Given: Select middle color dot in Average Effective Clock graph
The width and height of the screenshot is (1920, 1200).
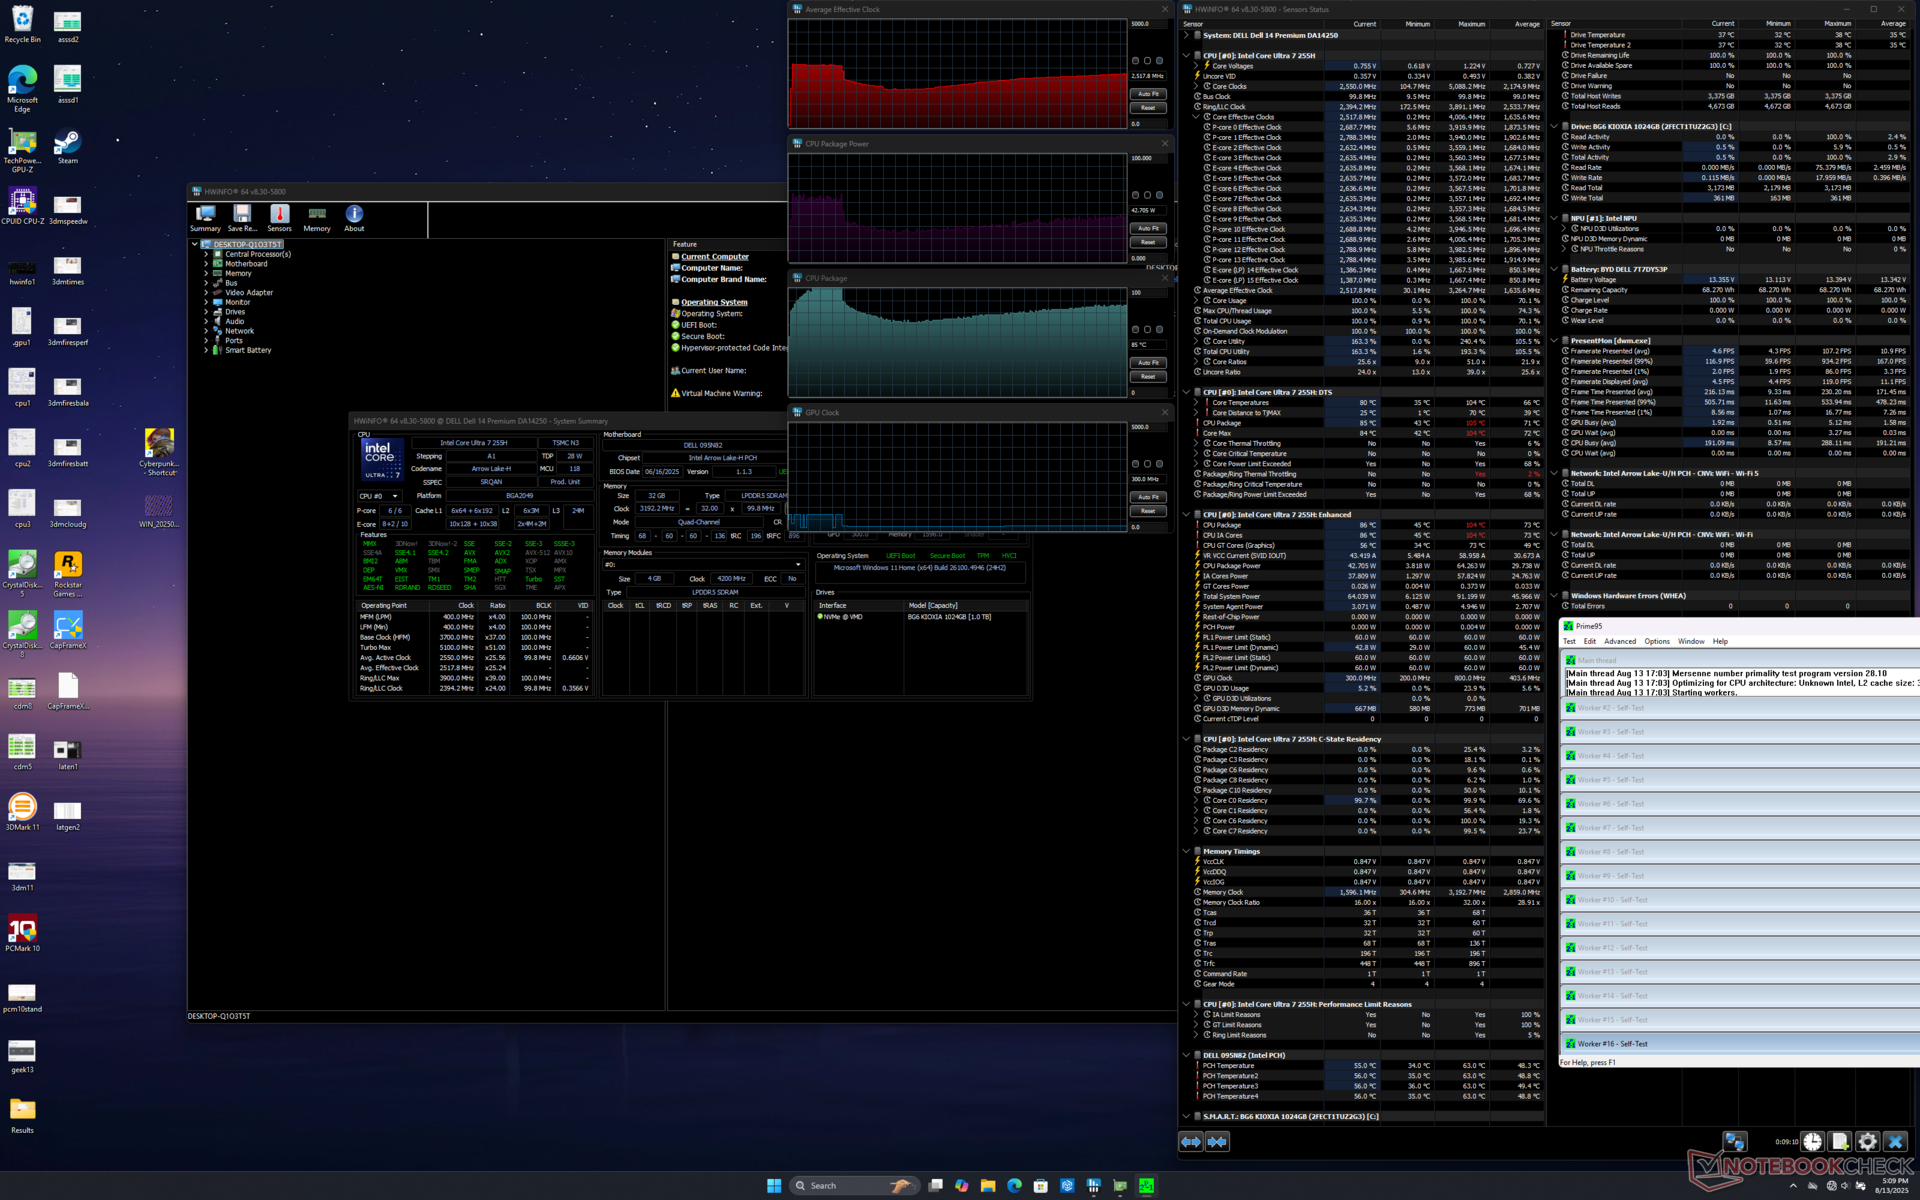Looking at the screenshot, I should [x=1147, y=61].
